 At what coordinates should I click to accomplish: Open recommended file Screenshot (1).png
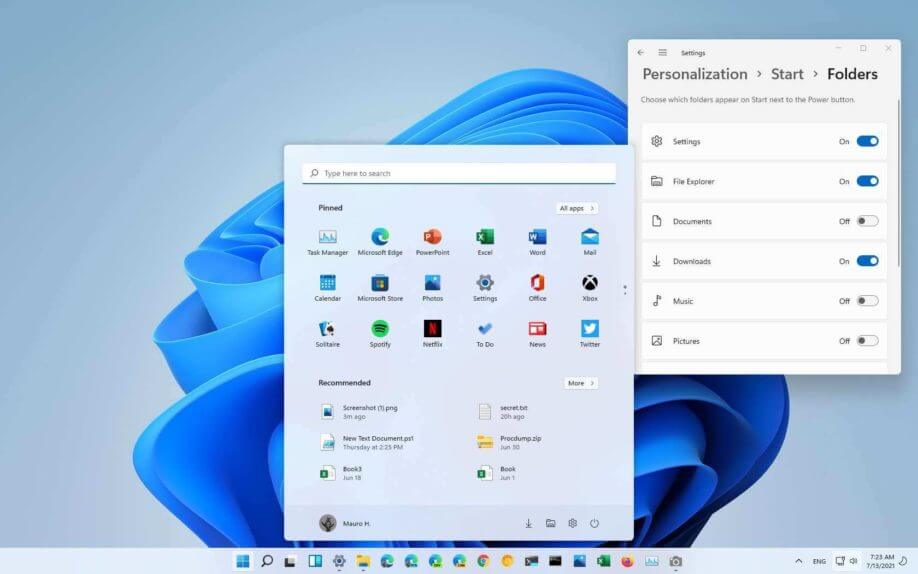click(x=360, y=412)
